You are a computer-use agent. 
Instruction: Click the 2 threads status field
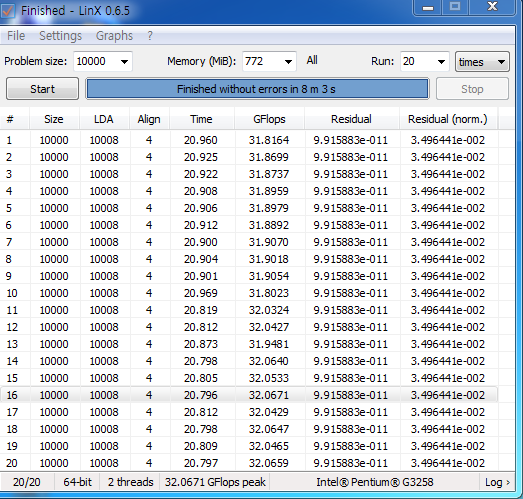click(x=130, y=482)
